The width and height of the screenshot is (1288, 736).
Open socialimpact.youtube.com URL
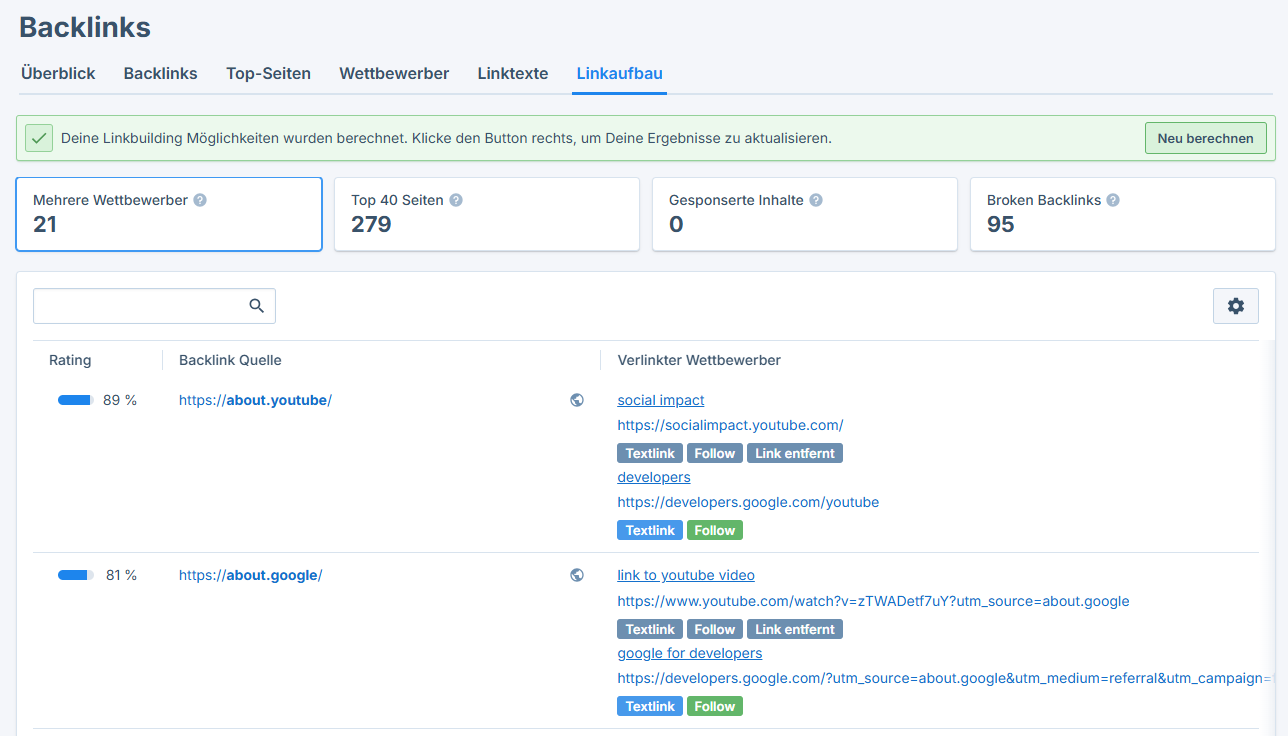730,425
